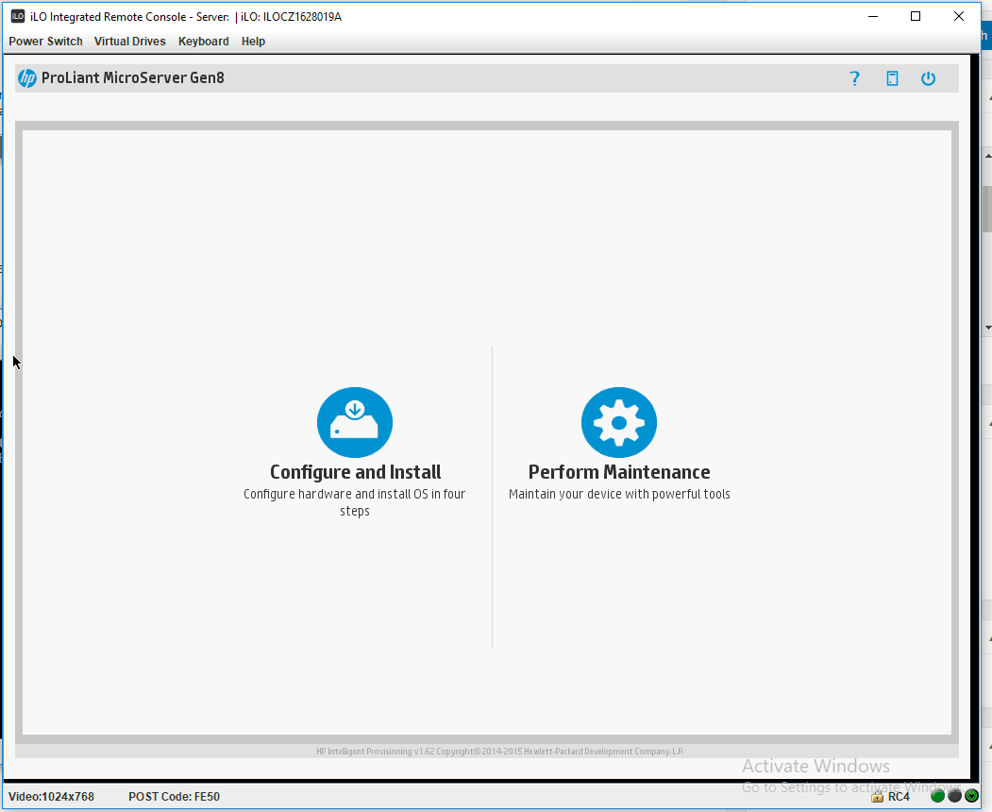Screen dimensions: 992x812
Task: Select the Configure and Install download icon
Action: pyautogui.click(x=355, y=422)
